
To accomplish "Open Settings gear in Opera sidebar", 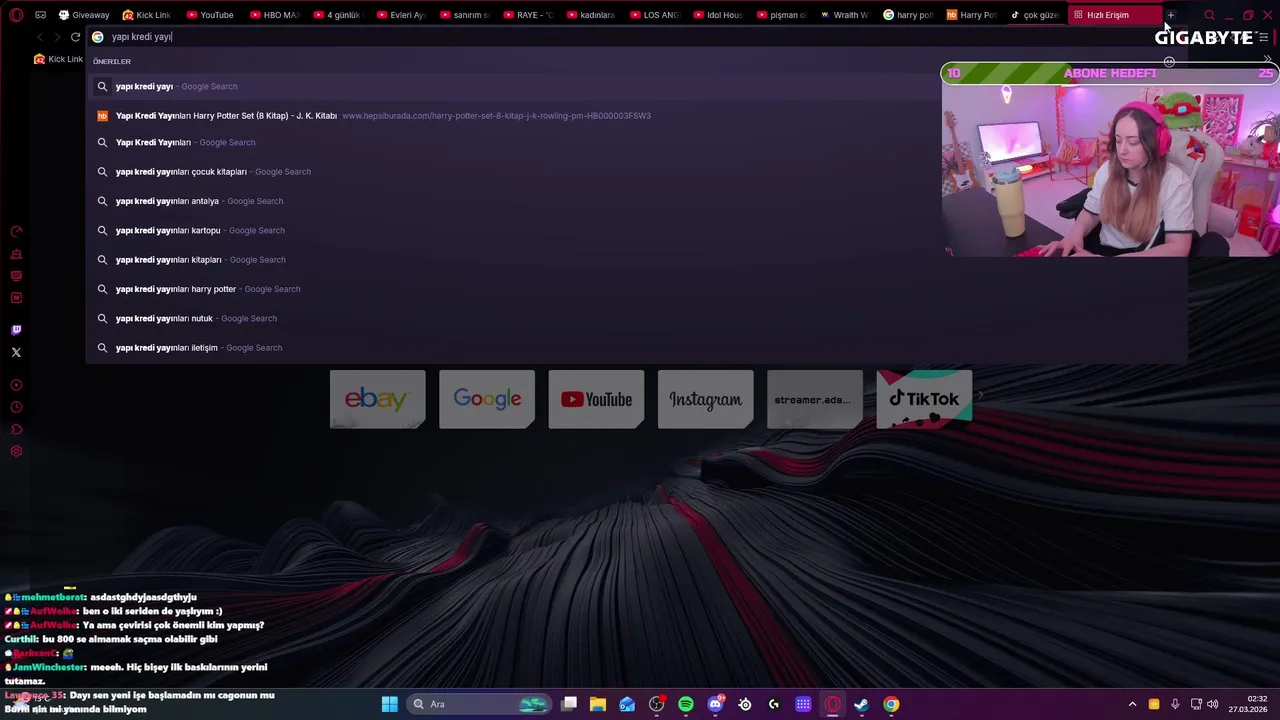I will click(16, 451).
